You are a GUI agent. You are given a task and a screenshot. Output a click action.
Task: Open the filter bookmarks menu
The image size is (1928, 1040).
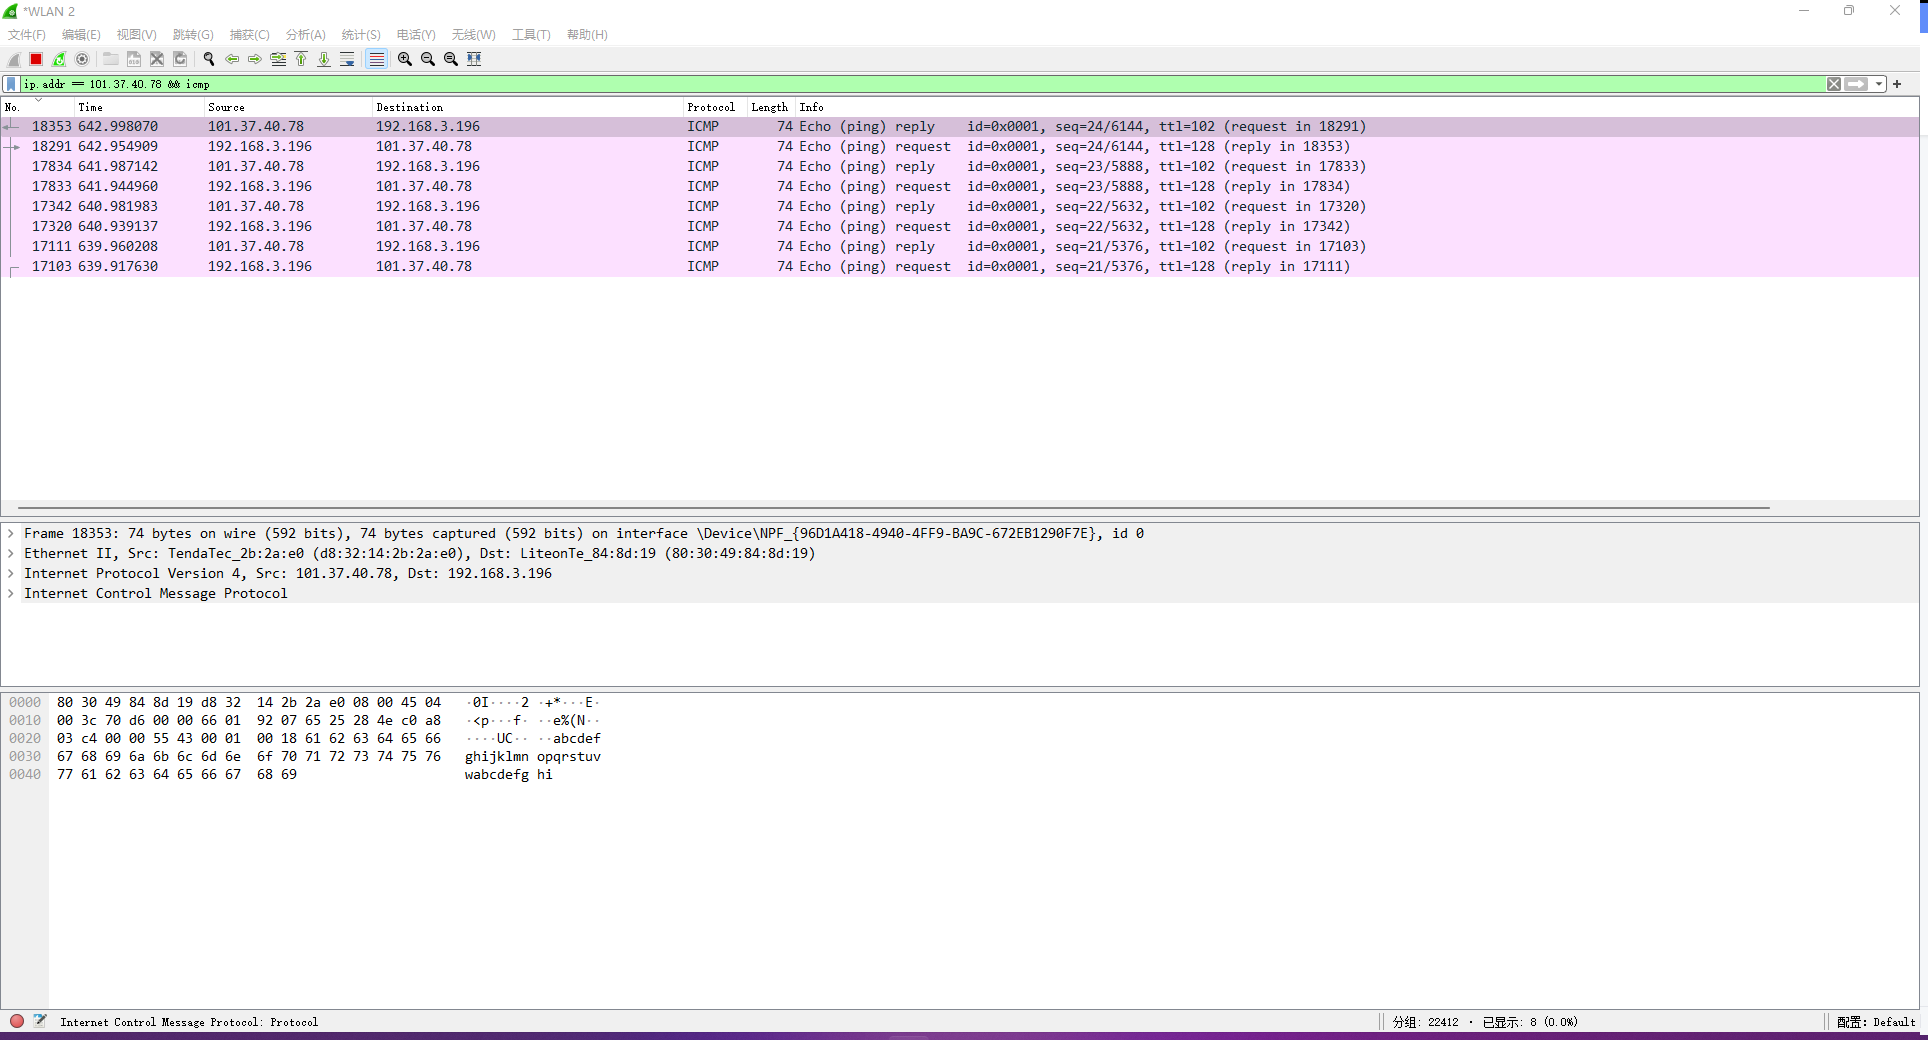[10, 84]
